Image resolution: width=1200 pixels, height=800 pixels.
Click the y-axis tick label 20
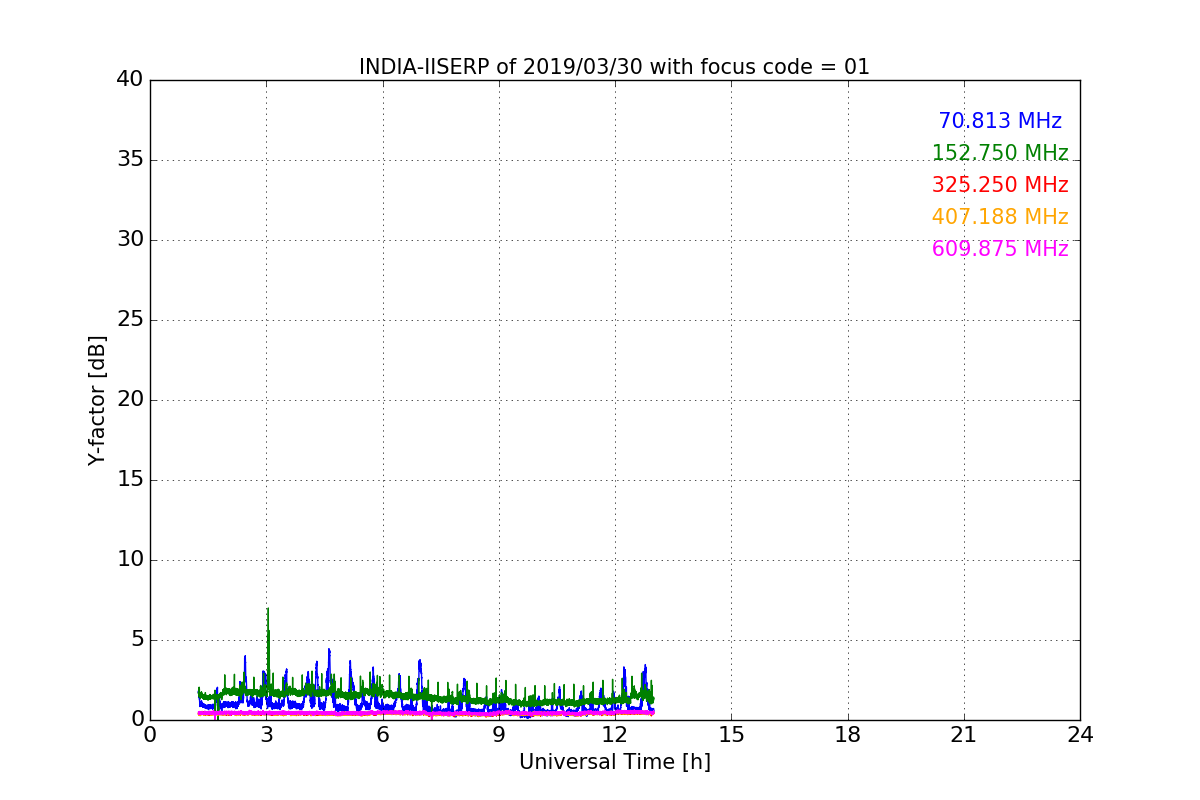click(x=130, y=400)
